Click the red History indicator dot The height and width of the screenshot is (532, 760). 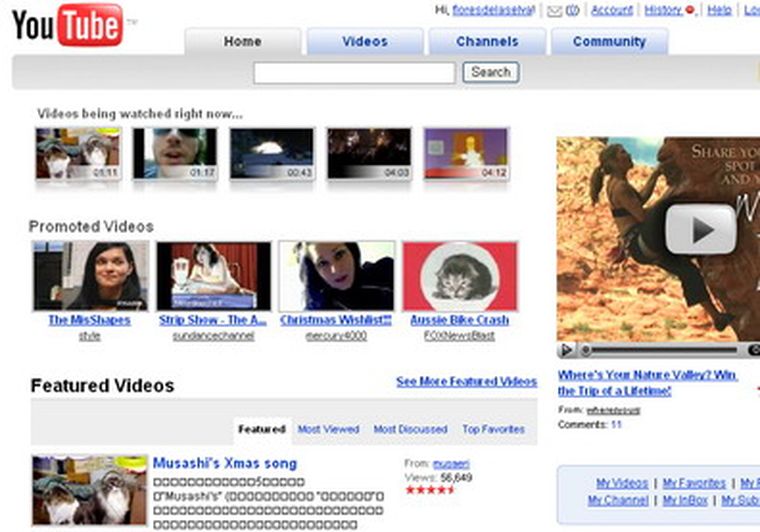pyautogui.click(x=690, y=10)
